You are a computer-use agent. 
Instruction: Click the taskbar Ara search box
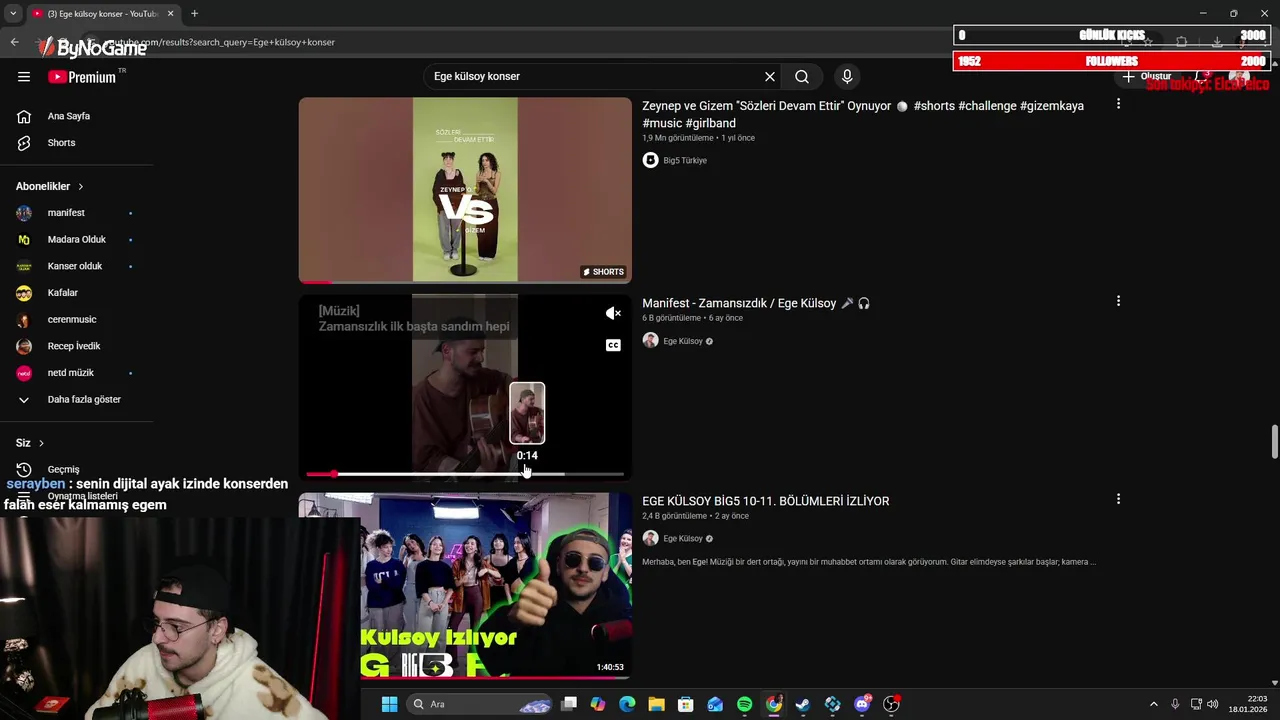[x=480, y=704]
